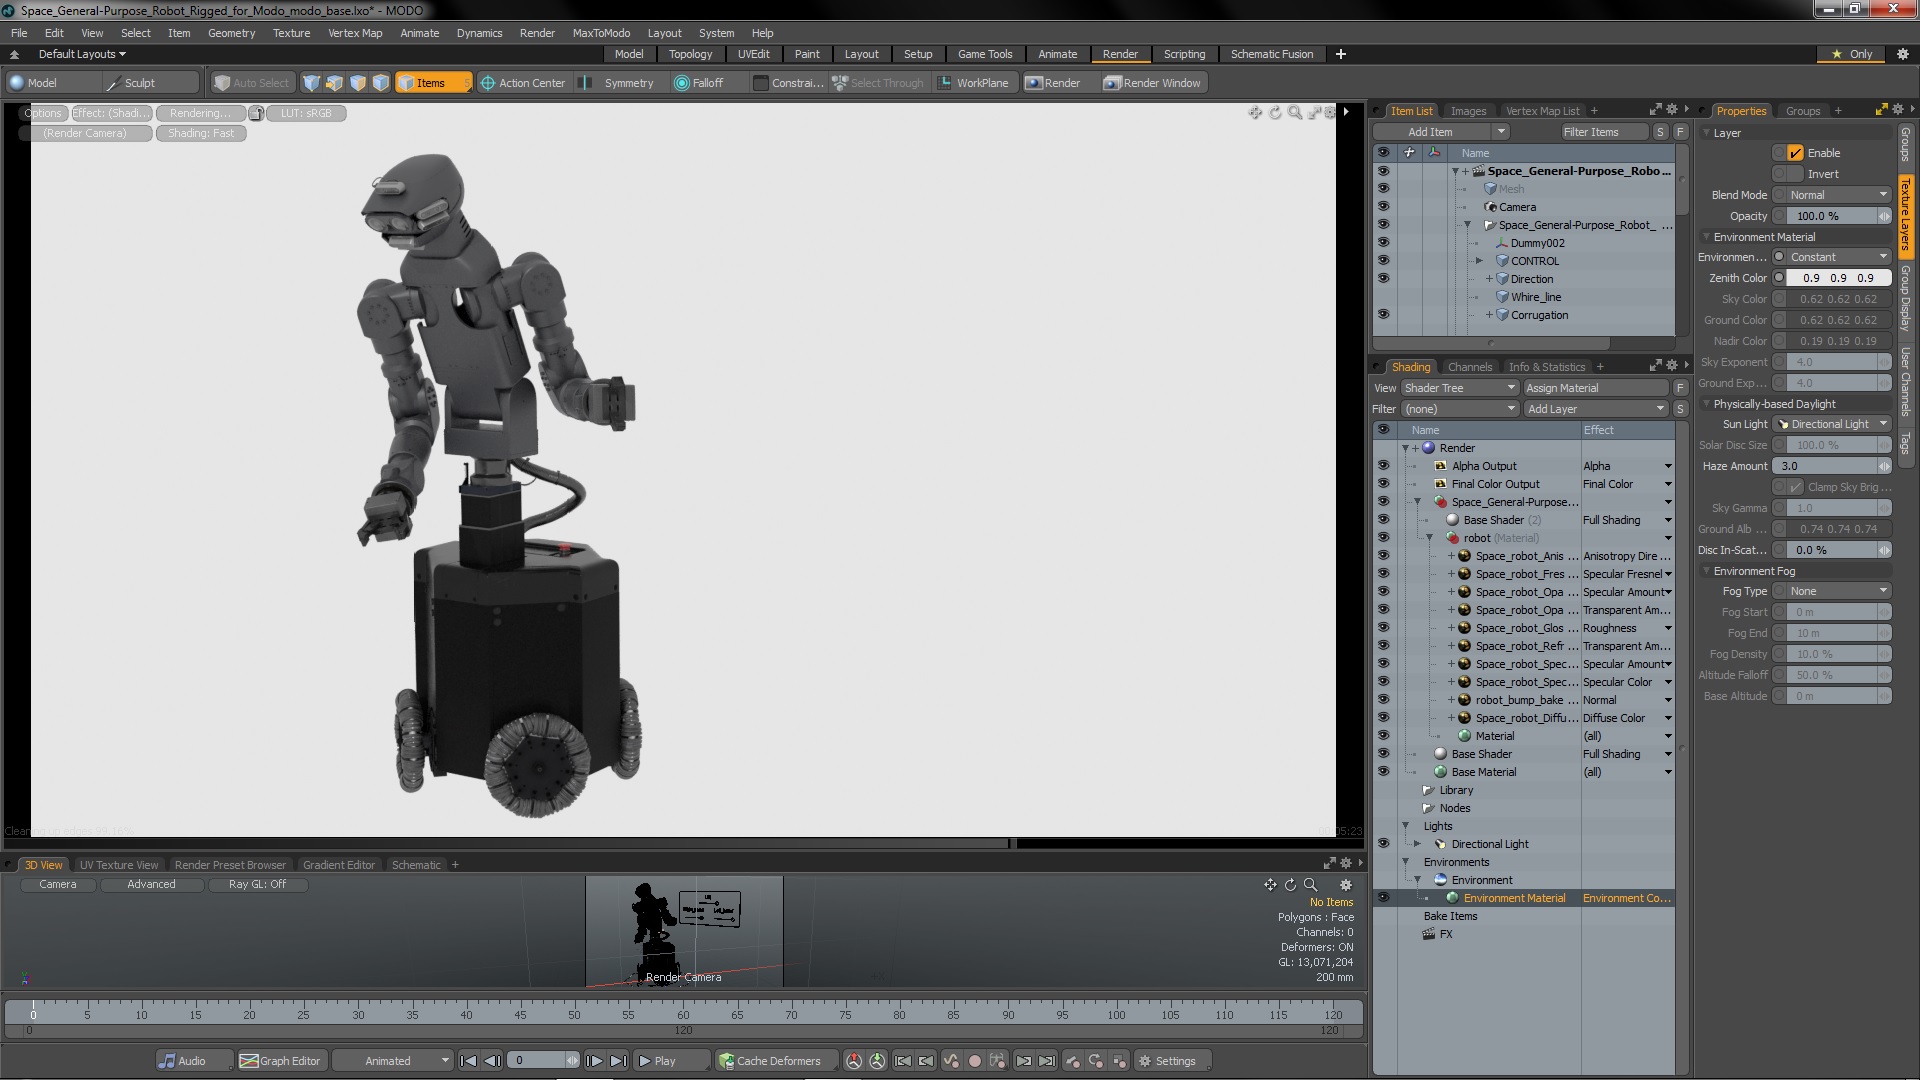This screenshot has width=1920, height=1080.
Task: Toggle visibility of Environment Material
Action: tap(1383, 898)
